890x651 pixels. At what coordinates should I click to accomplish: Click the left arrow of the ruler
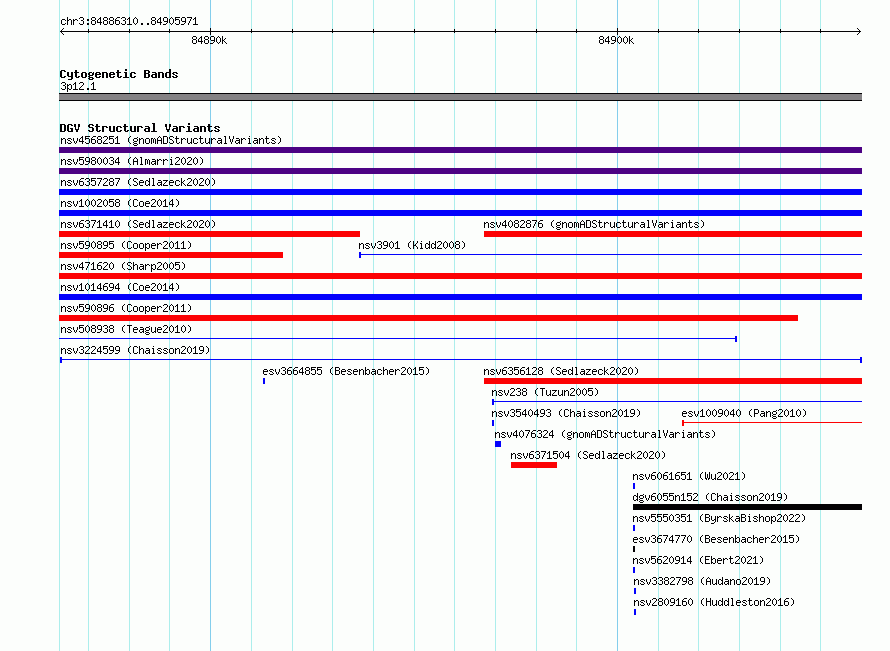point(62,32)
